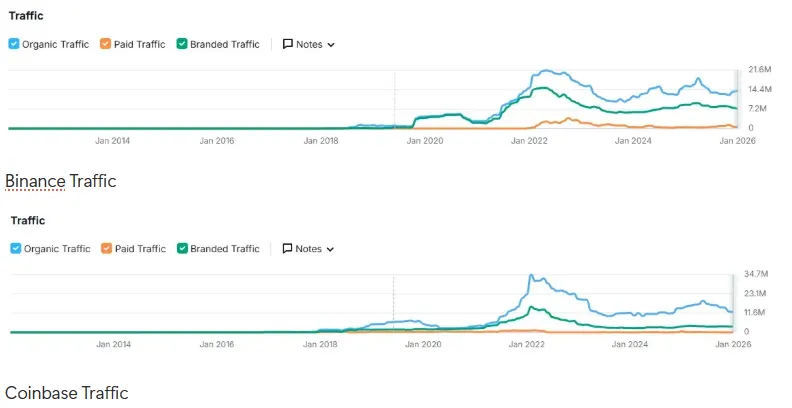The image size is (792, 408).
Task: Select Jan 2022 axis label in top chart
Action: tap(529, 141)
